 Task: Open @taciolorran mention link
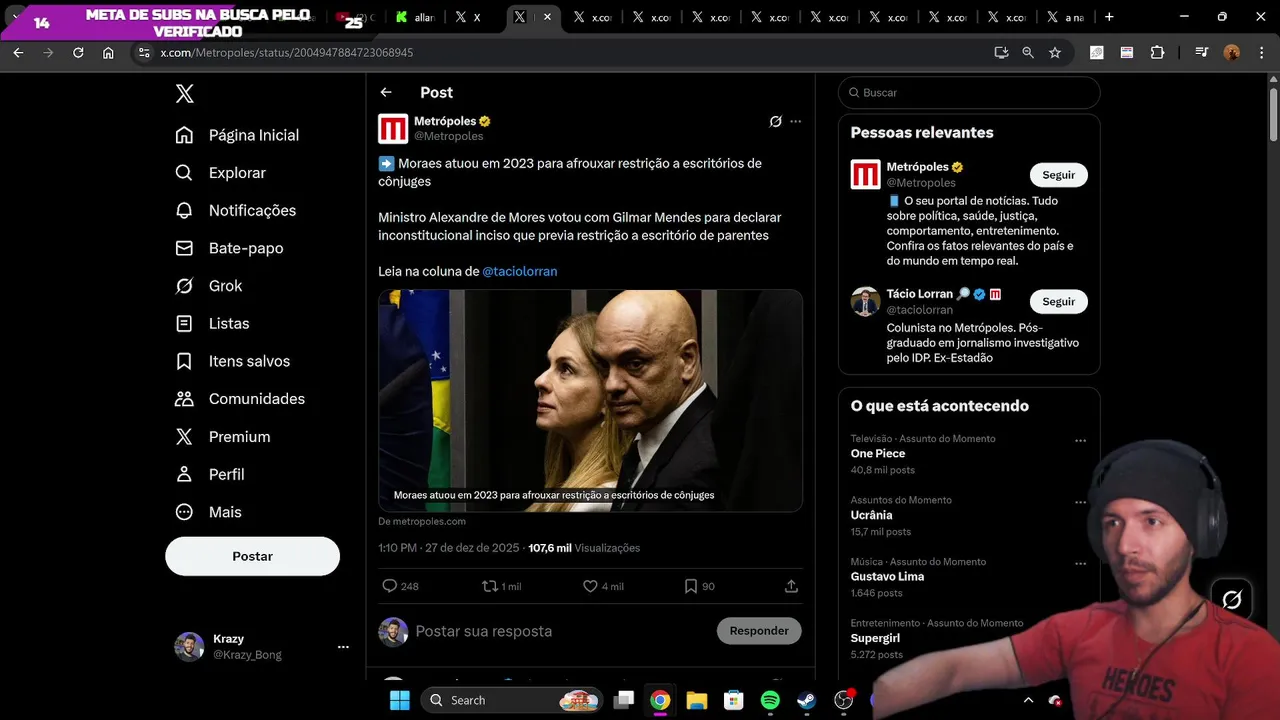point(520,271)
